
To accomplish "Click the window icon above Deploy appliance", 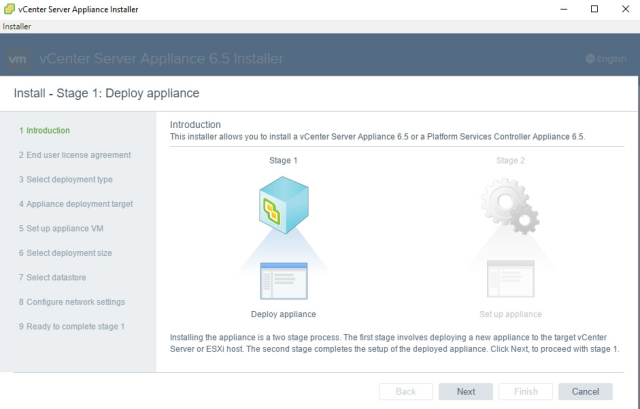I will 284,281.
